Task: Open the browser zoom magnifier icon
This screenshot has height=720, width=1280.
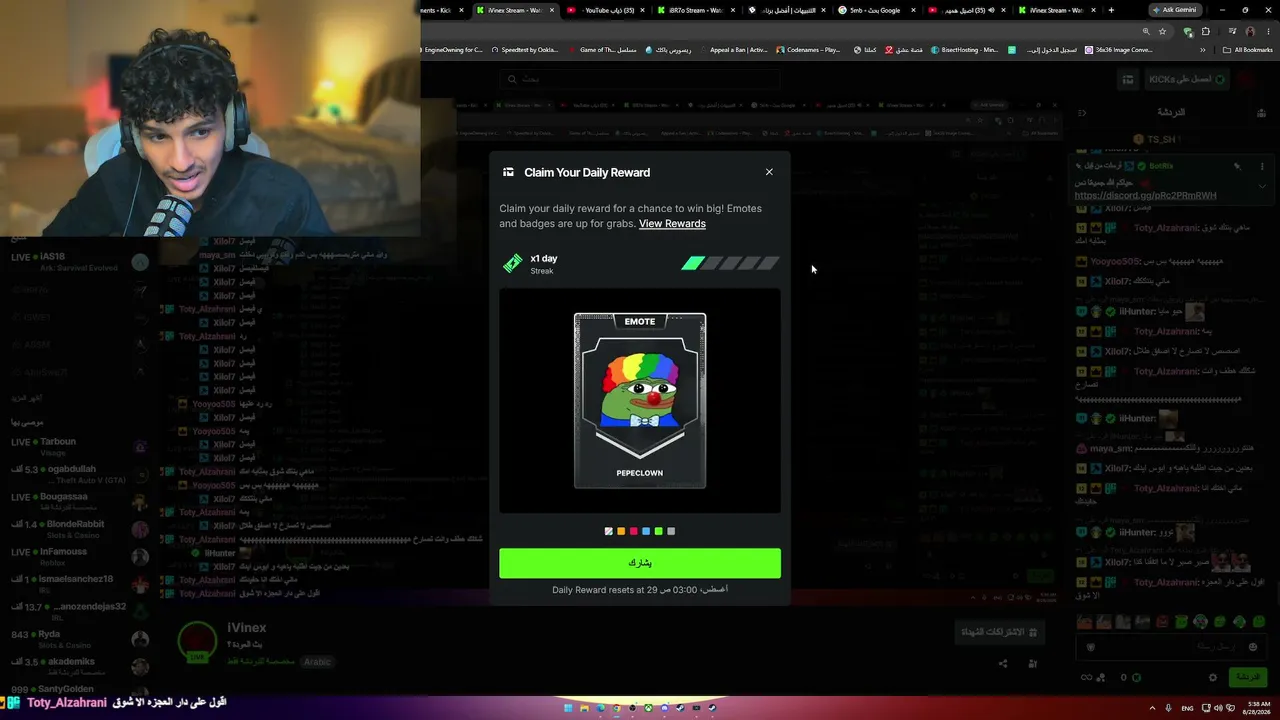Action: coord(1146,32)
